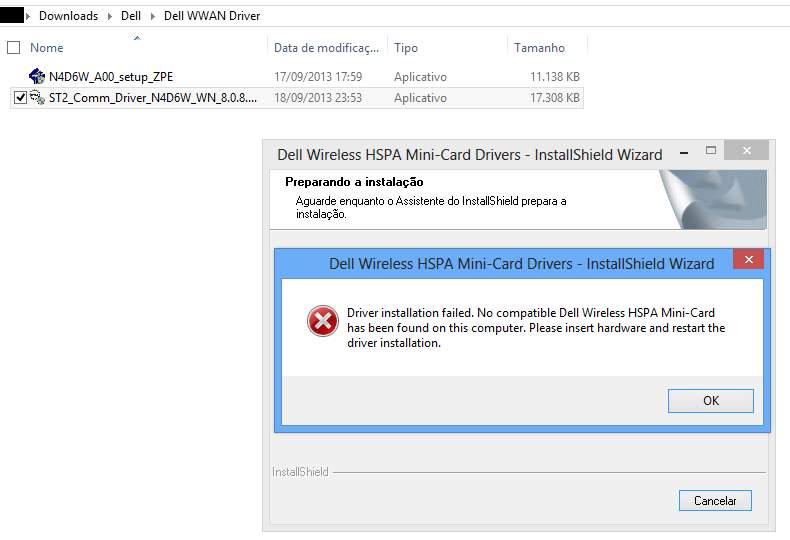Viewport: 790px width, 540px height.
Task: Close the driver installation failed error dialog
Action: pos(748,259)
